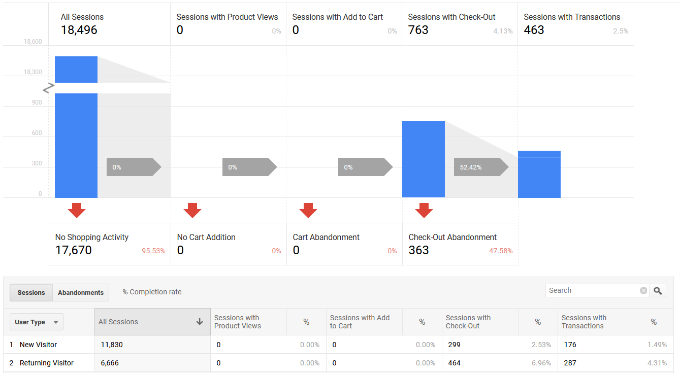The image size is (680, 373).
Task: Click the Returning Visitor row label
Action: click(x=46, y=363)
